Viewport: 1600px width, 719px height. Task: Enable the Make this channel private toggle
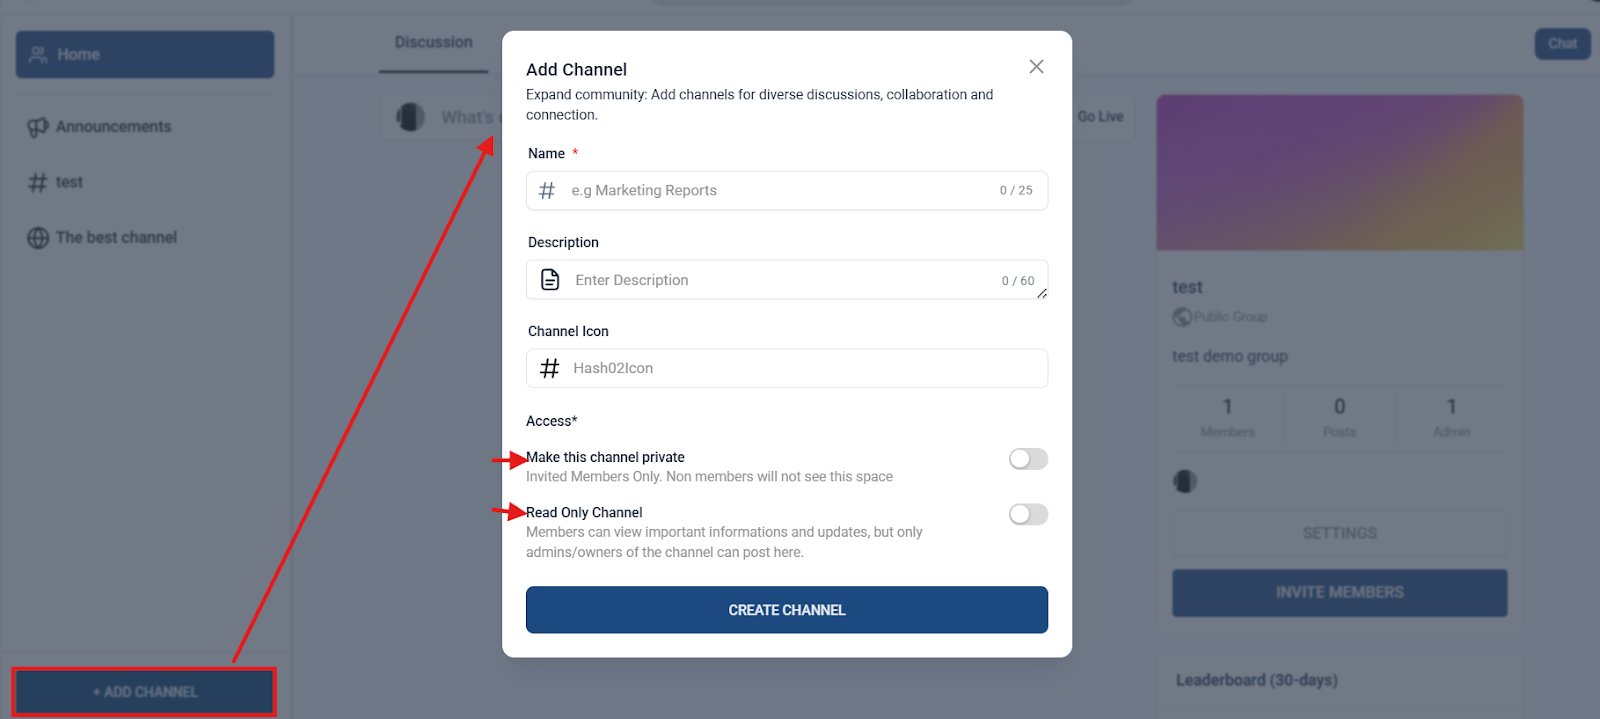tap(1028, 459)
